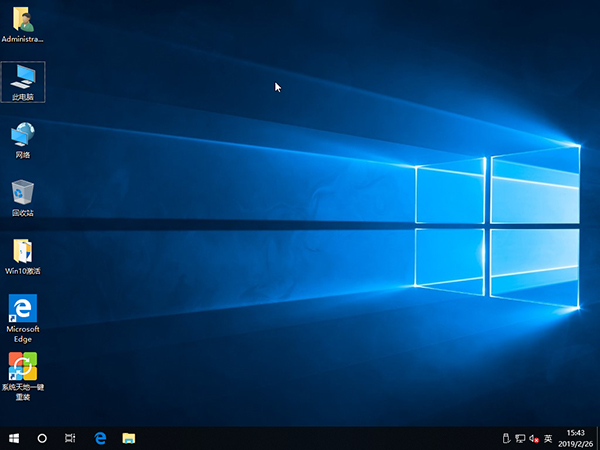Open the network status tray icon

[520, 438]
